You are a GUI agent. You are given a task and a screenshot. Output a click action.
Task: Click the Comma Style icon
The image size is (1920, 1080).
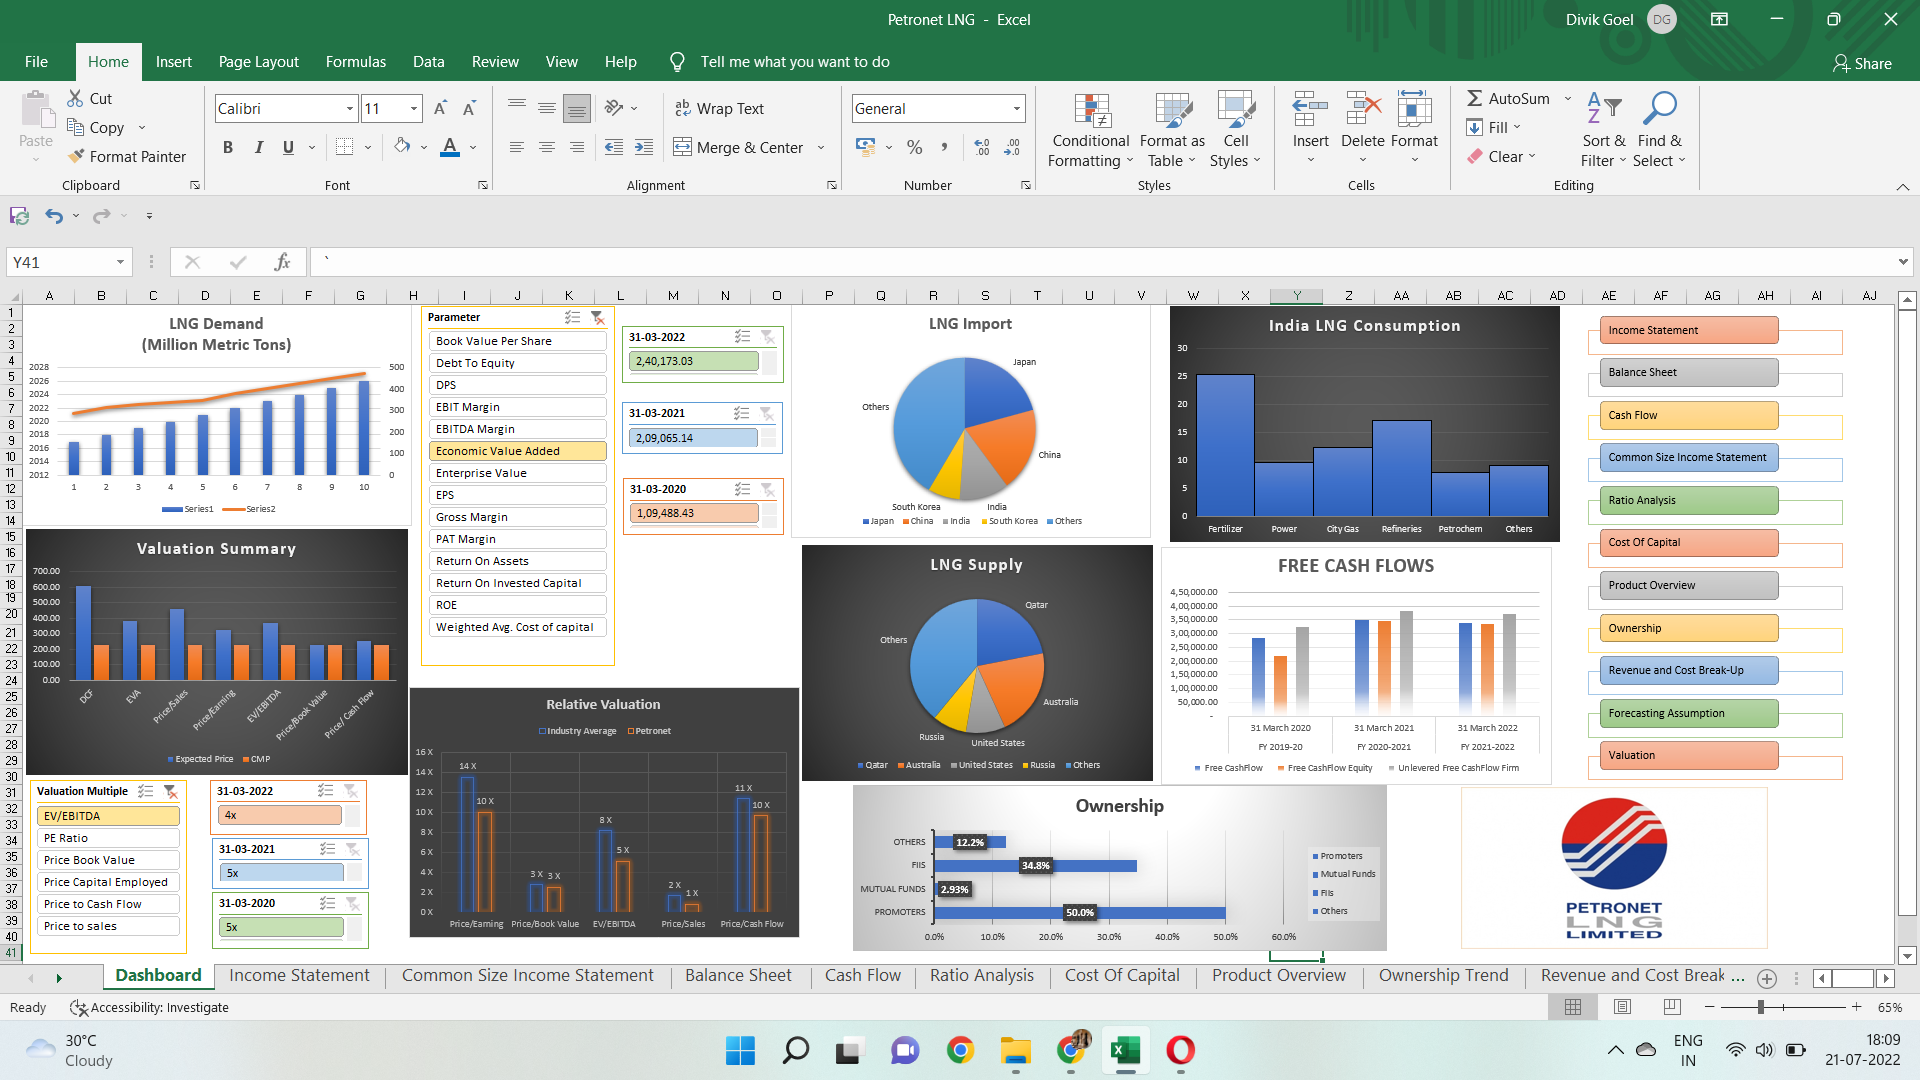click(x=944, y=147)
